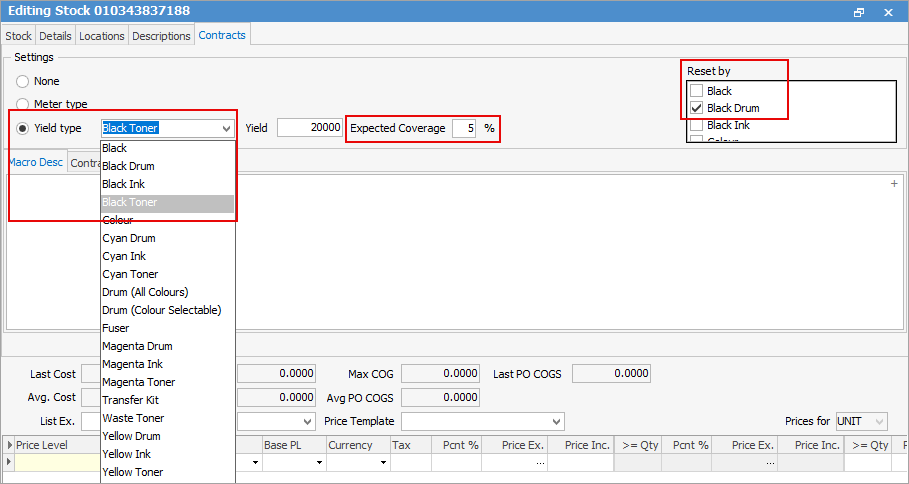Expand the Currency cell dropdown arrow
The height and width of the screenshot is (484, 909).
click(x=383, y=463)
